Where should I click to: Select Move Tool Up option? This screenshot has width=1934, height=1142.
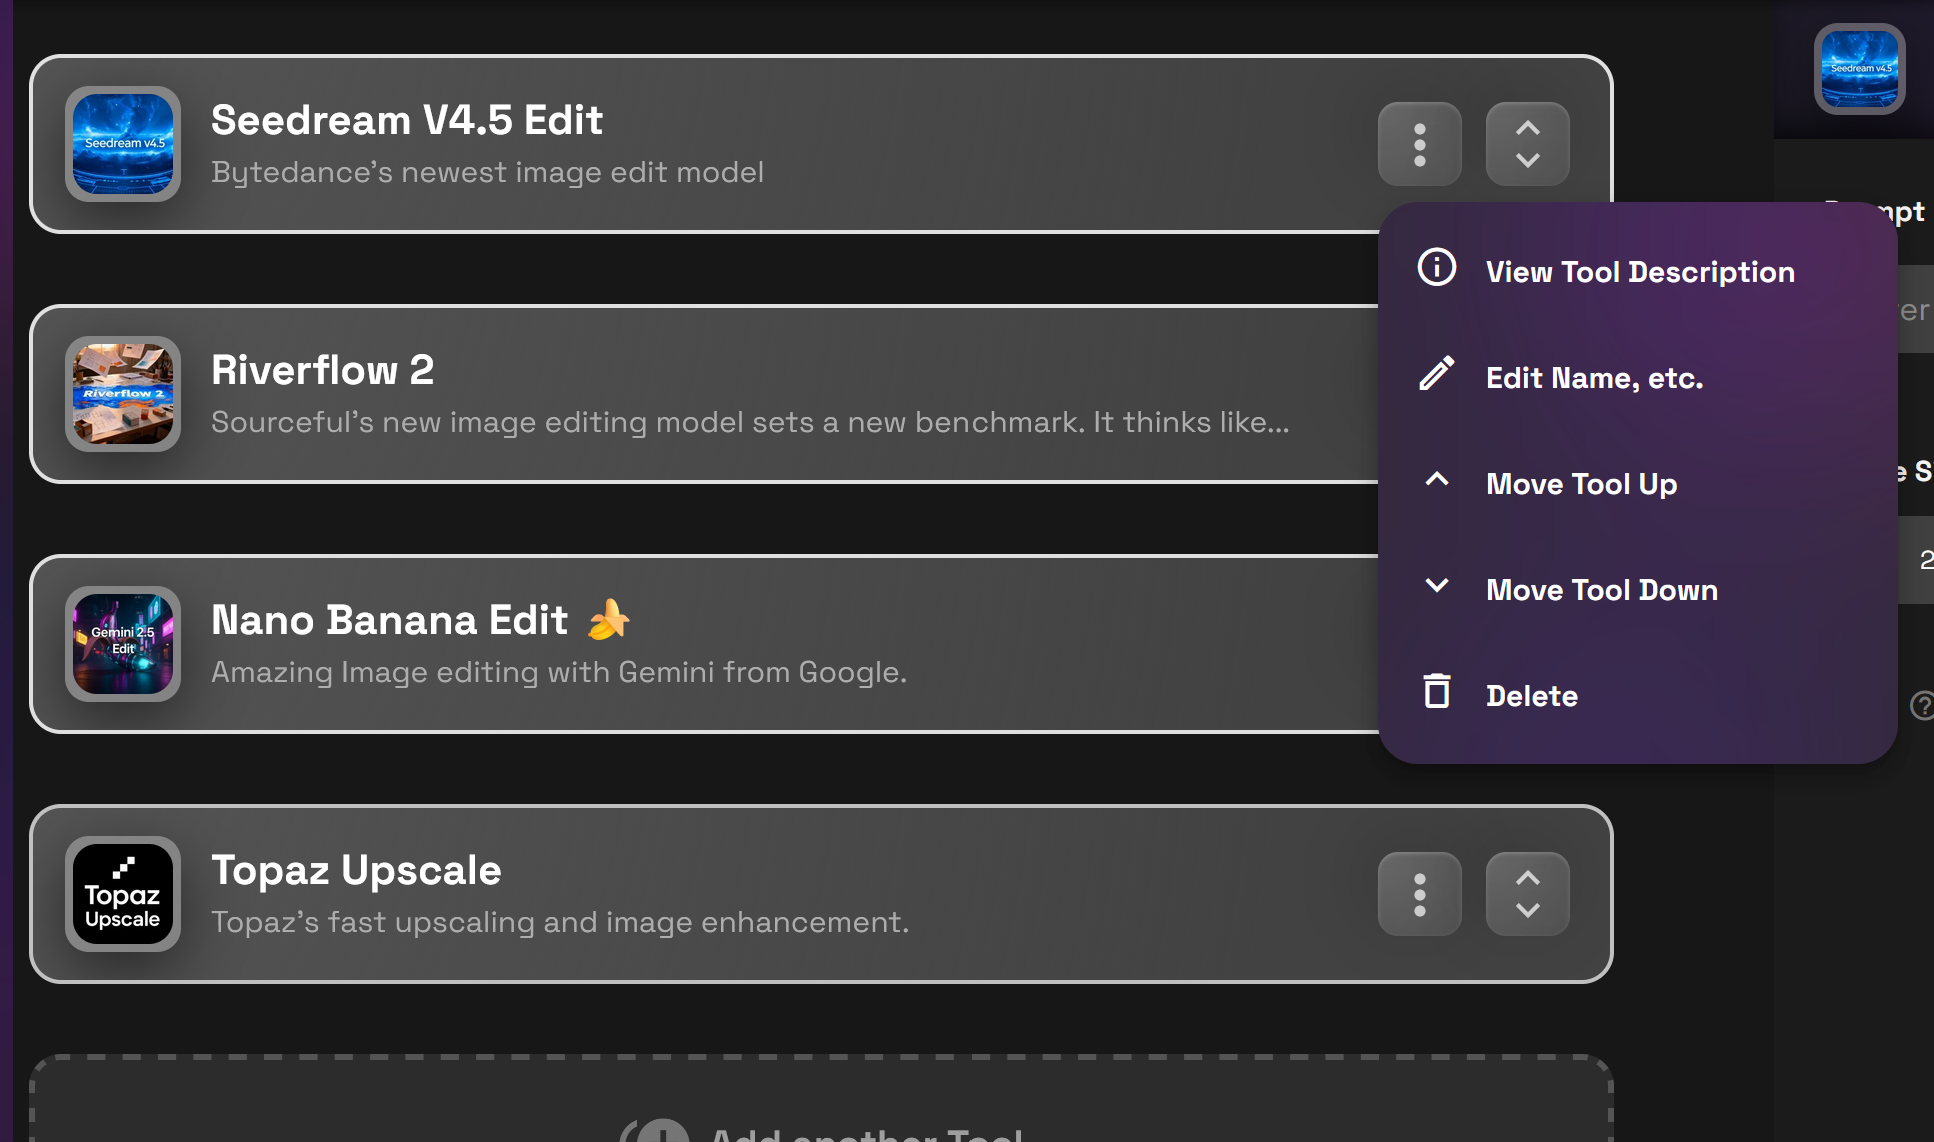(1581, 484)
